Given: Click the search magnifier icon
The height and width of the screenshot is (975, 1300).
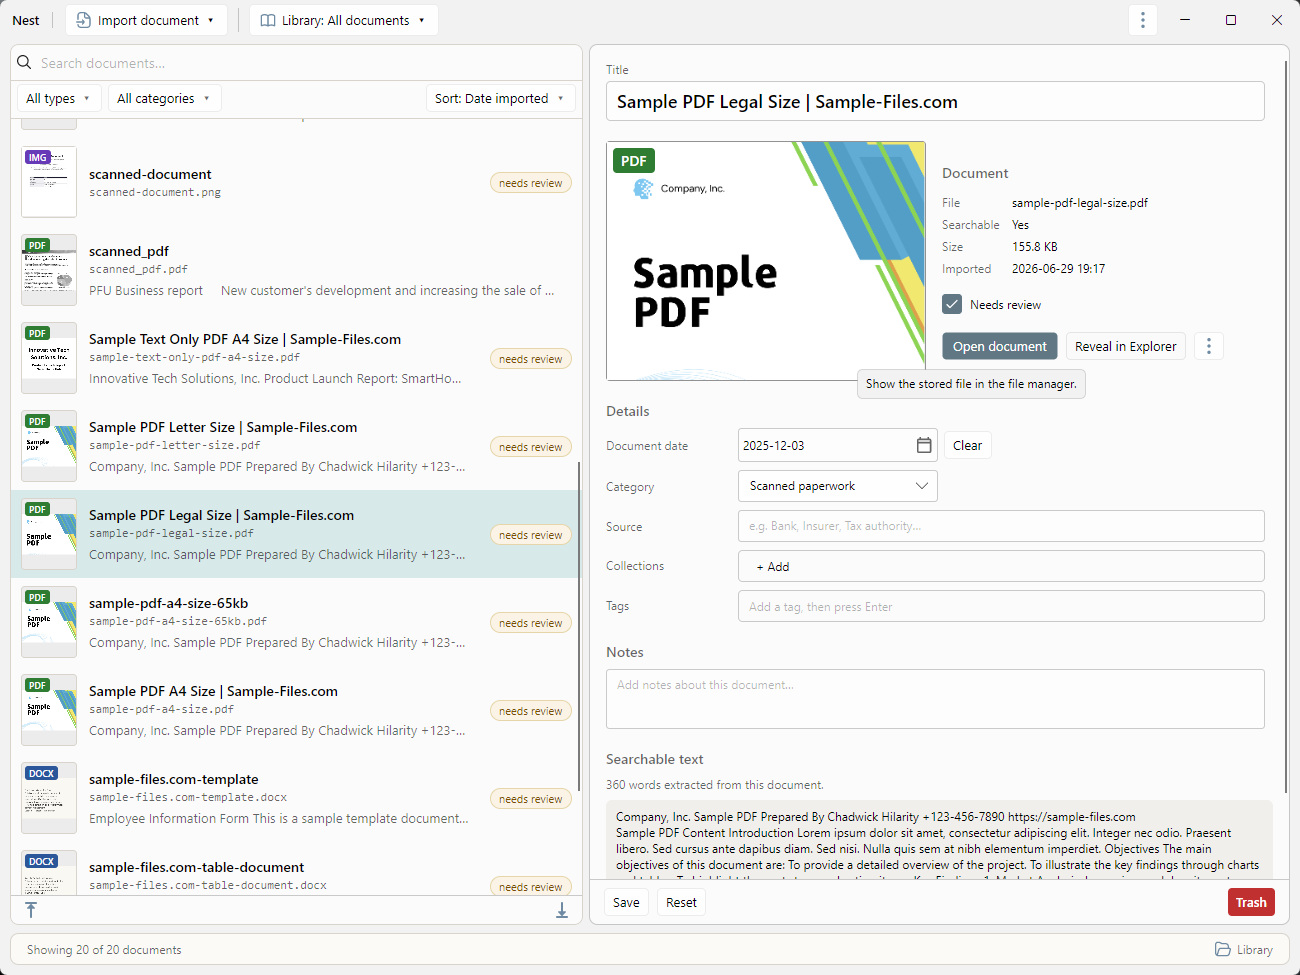Looking at the screenshot, I should pos(25,62).
